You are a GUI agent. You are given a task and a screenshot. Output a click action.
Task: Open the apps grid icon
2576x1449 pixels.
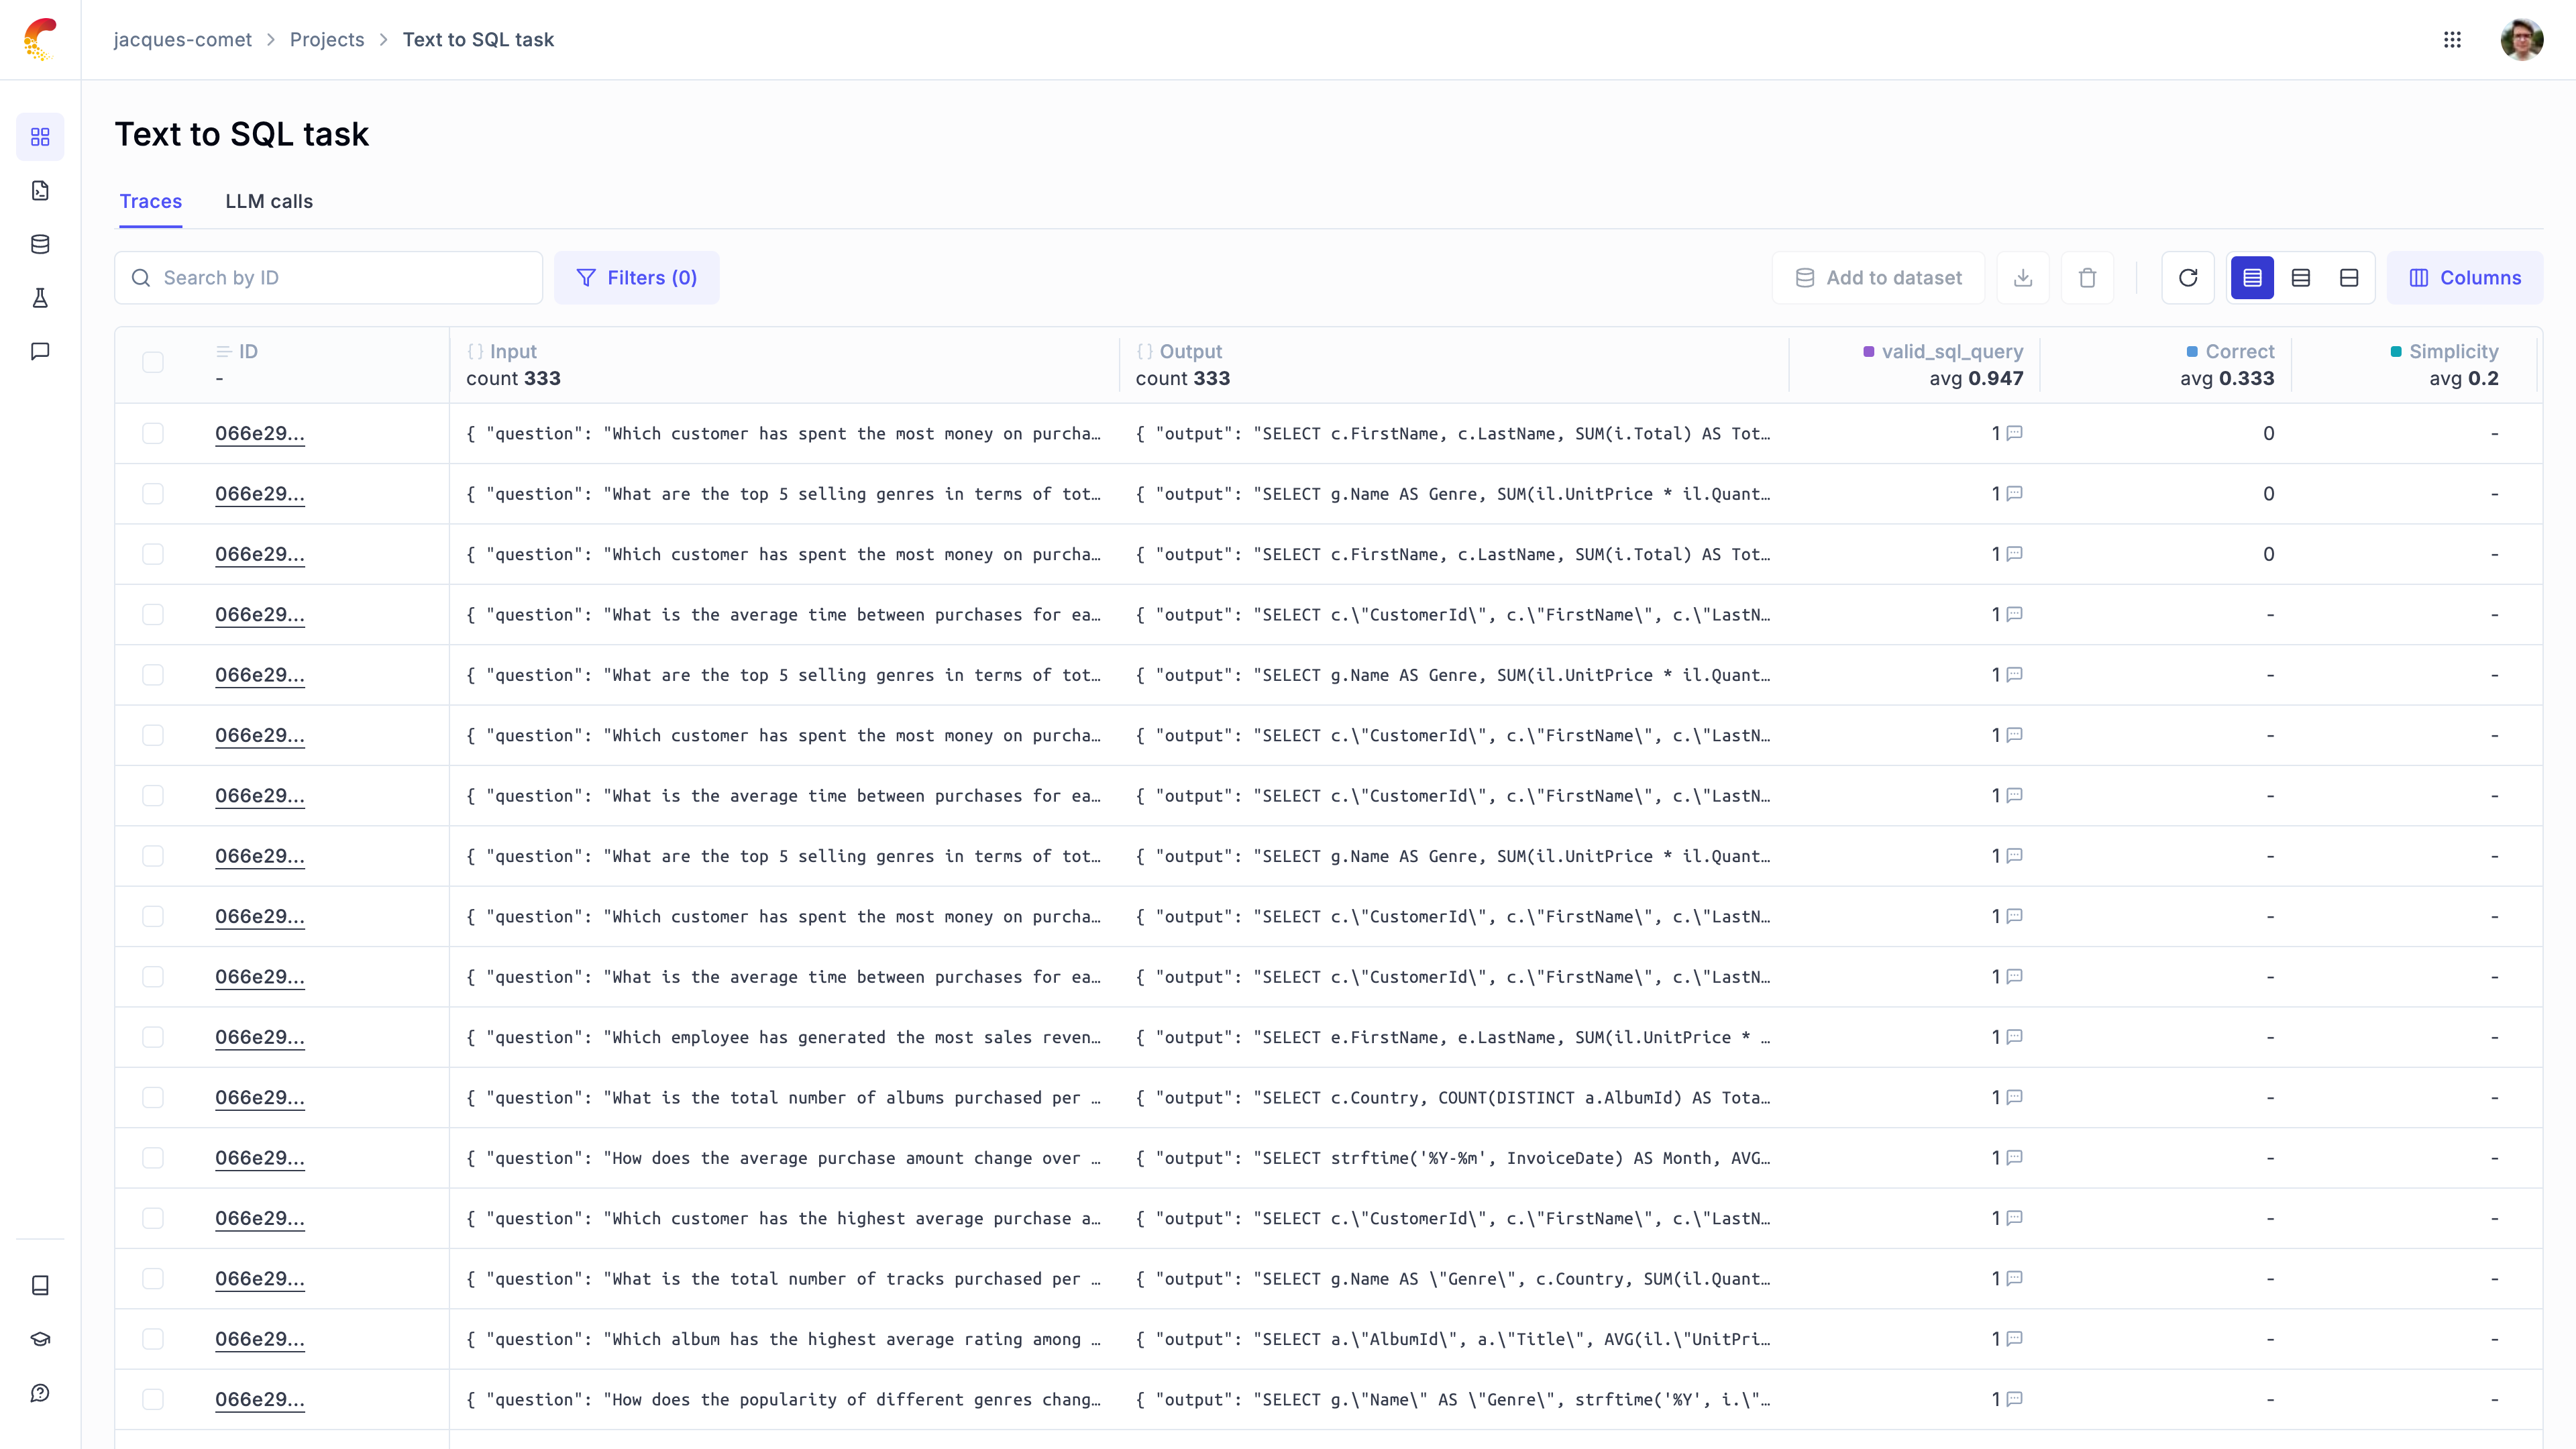[2452, 40]
